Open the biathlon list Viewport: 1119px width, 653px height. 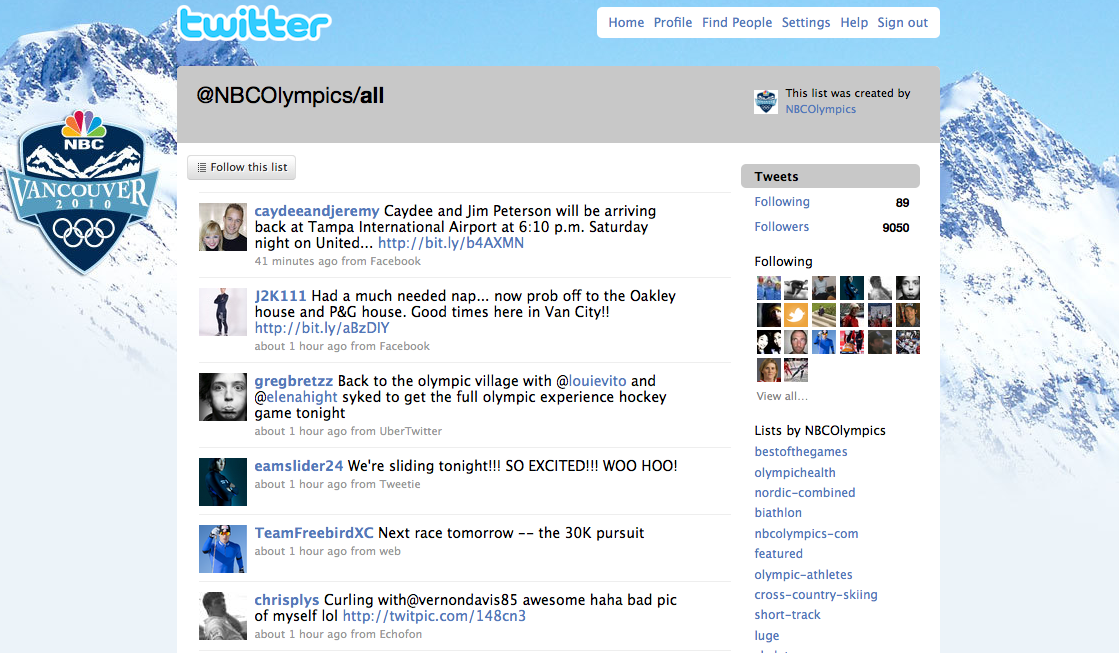[x=778, y=512]
